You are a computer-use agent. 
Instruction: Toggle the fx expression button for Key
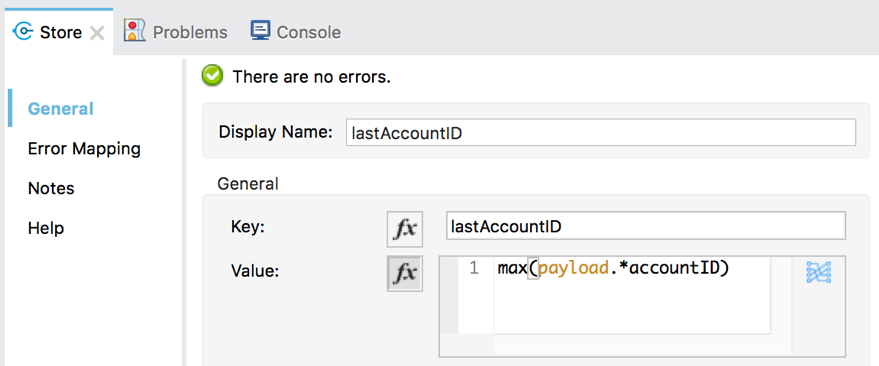point(405,229)
